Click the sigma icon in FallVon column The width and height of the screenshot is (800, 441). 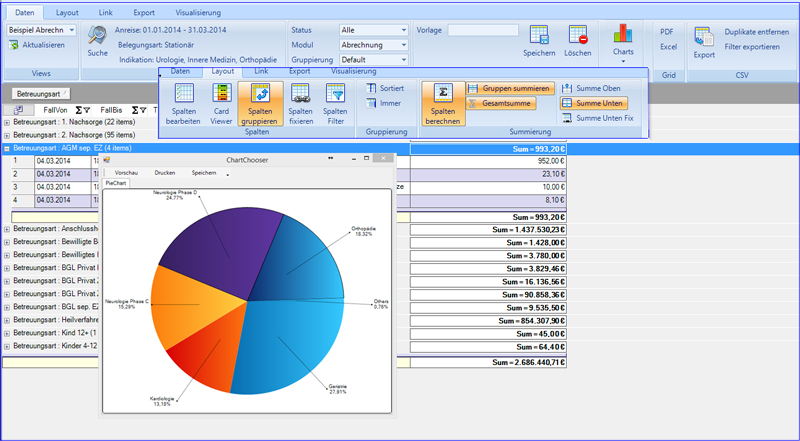tap(79, 110)
